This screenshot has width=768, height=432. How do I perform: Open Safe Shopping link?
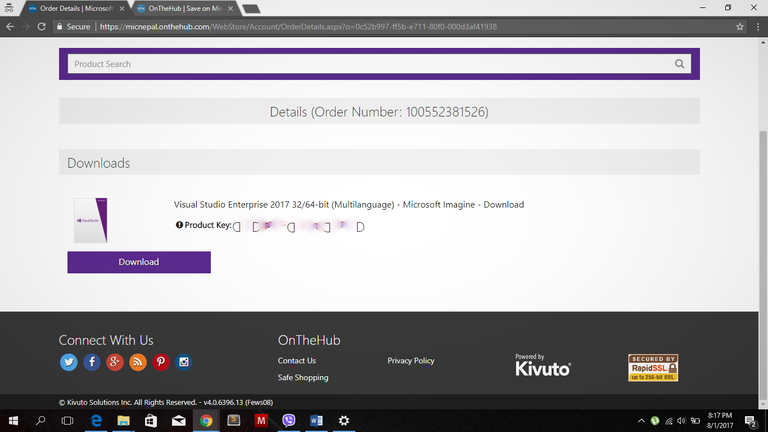(303, 378)
